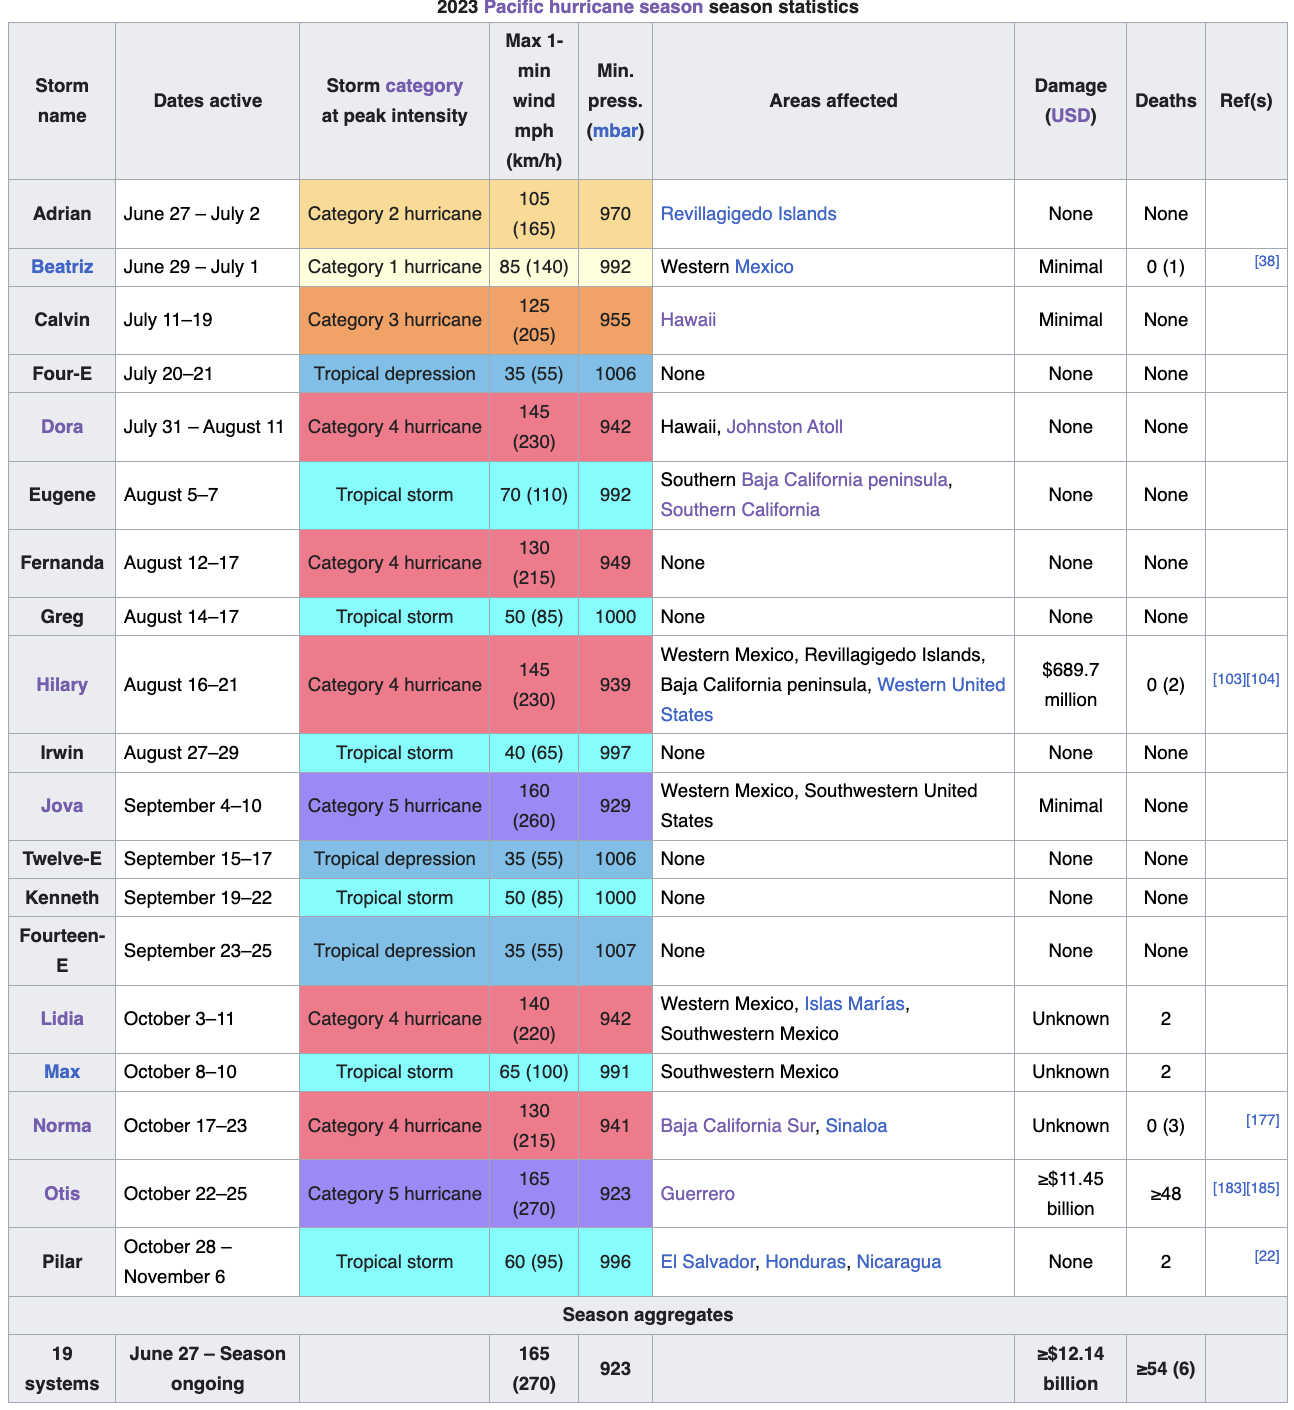The width and height of the screenshot is (1294, 1410).
Task: Open the Otis storm name link
Action: [x=62, y=1194]
